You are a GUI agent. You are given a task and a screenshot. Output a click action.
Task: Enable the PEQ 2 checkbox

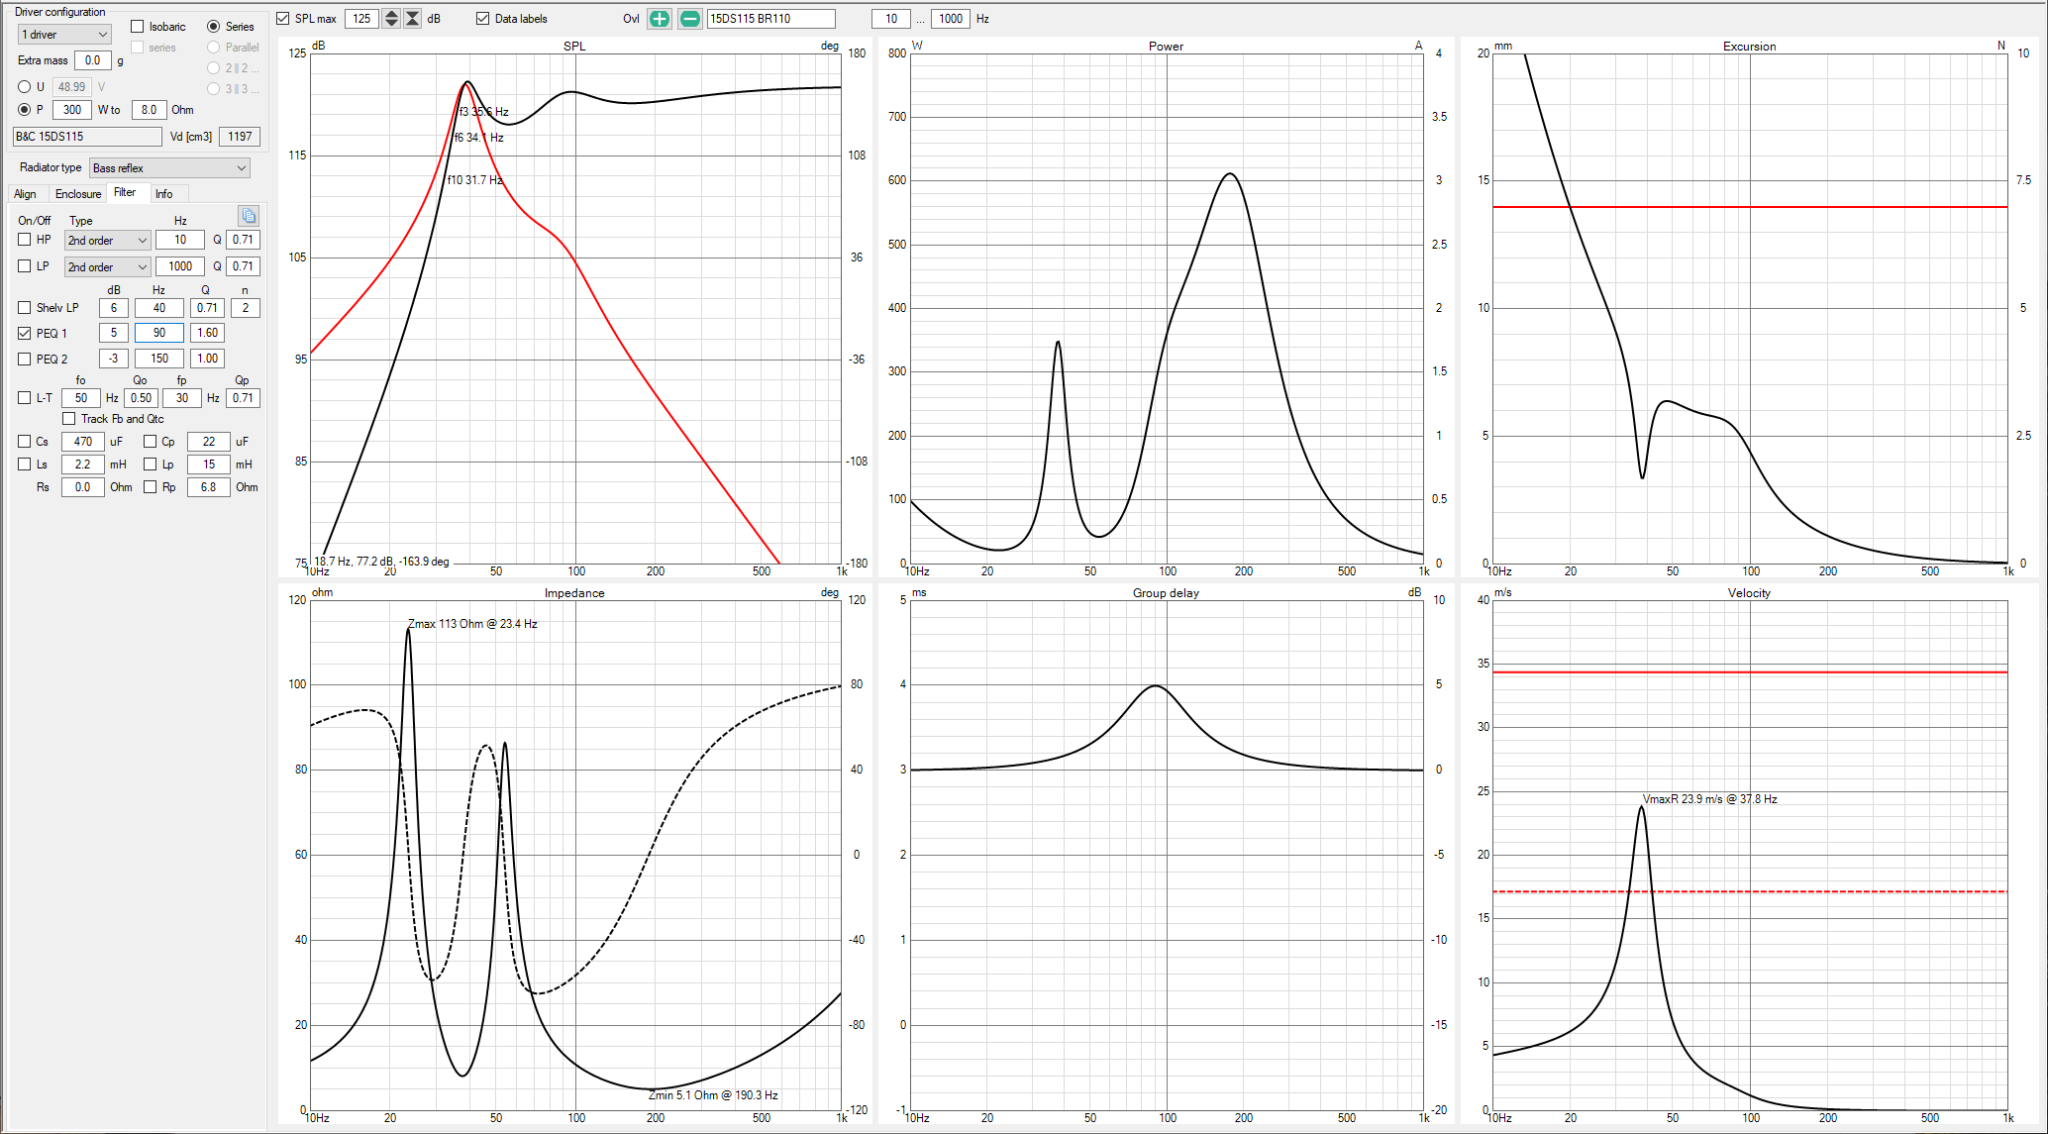pyautogui.click(x=25, y=358)
